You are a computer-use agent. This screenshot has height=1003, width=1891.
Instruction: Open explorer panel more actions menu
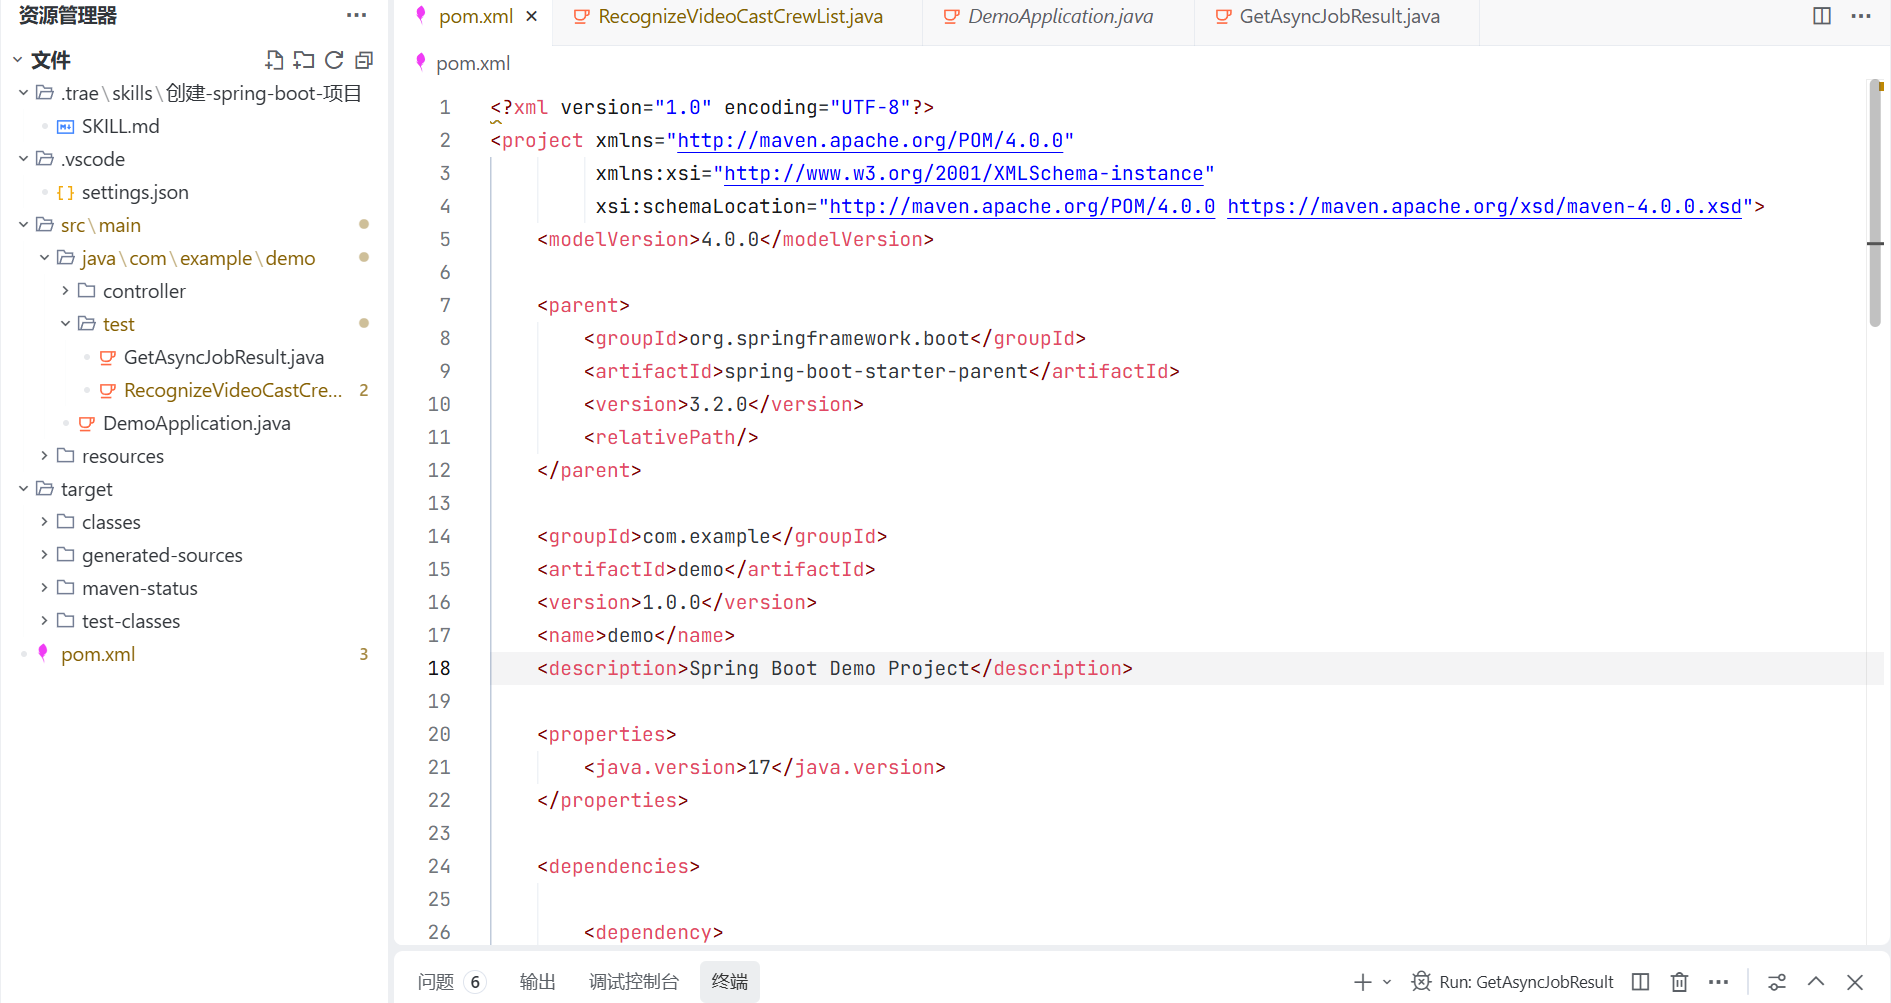click(356, 15)
